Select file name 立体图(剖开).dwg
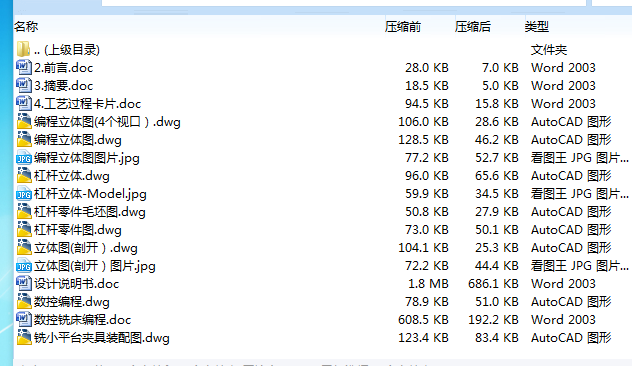The image size is (632, 366). tap(86, 248)
